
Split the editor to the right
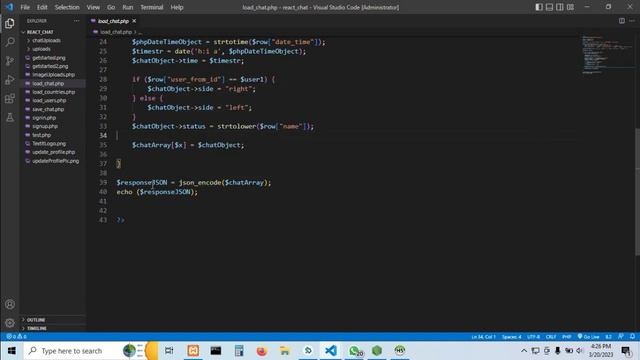click(x=622, y=21)
